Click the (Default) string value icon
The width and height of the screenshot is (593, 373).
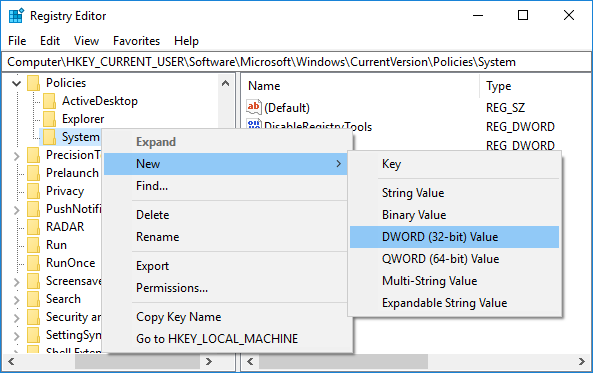pyautogui.click(x=254, y=107)
